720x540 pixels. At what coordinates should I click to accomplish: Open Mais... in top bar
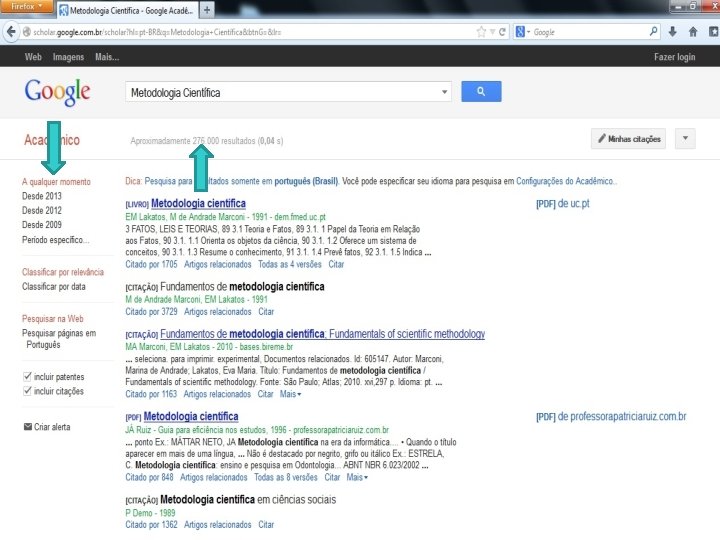coord(107,57)
